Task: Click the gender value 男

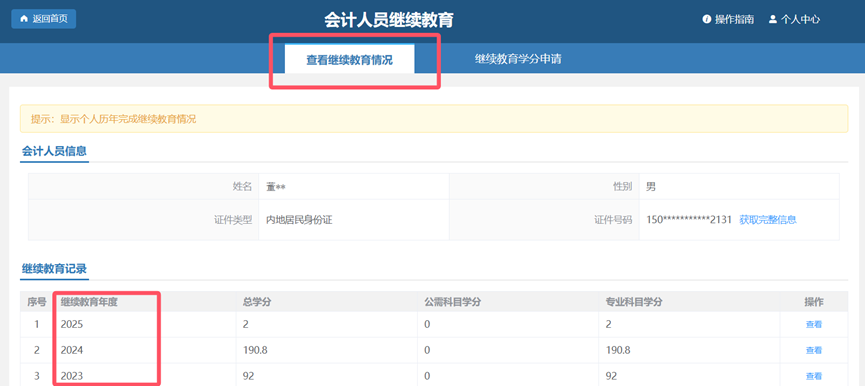Action: point(651,187)
